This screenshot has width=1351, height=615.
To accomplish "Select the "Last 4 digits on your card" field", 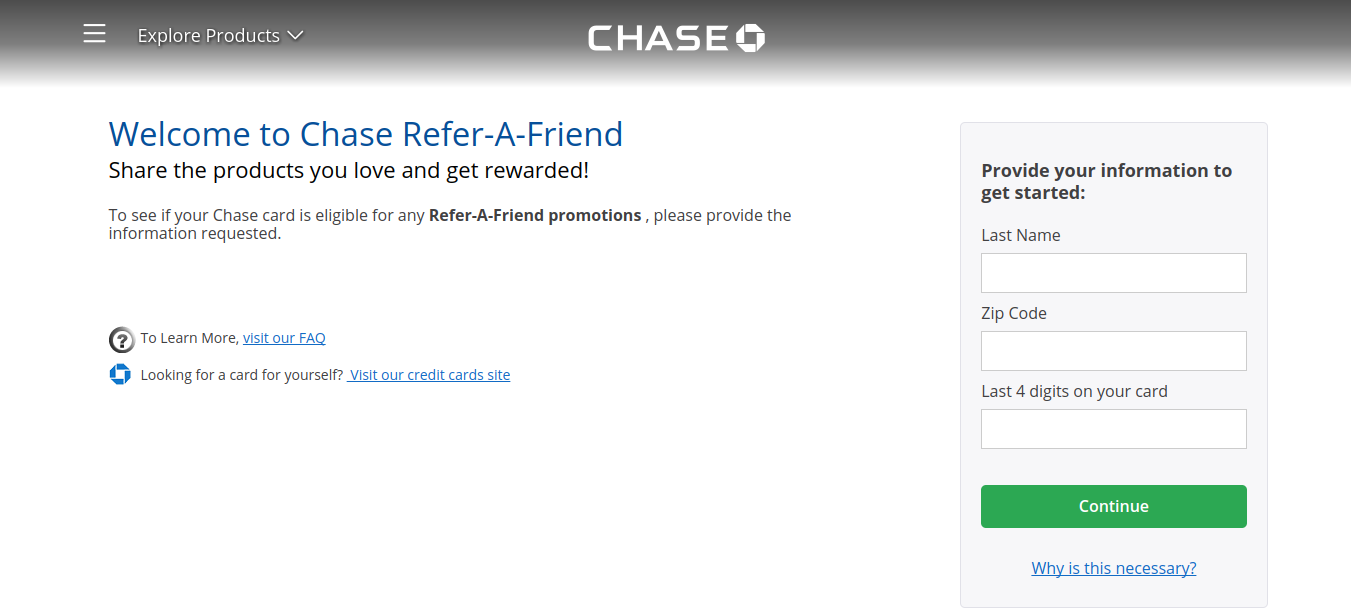I will [1113, 428].
